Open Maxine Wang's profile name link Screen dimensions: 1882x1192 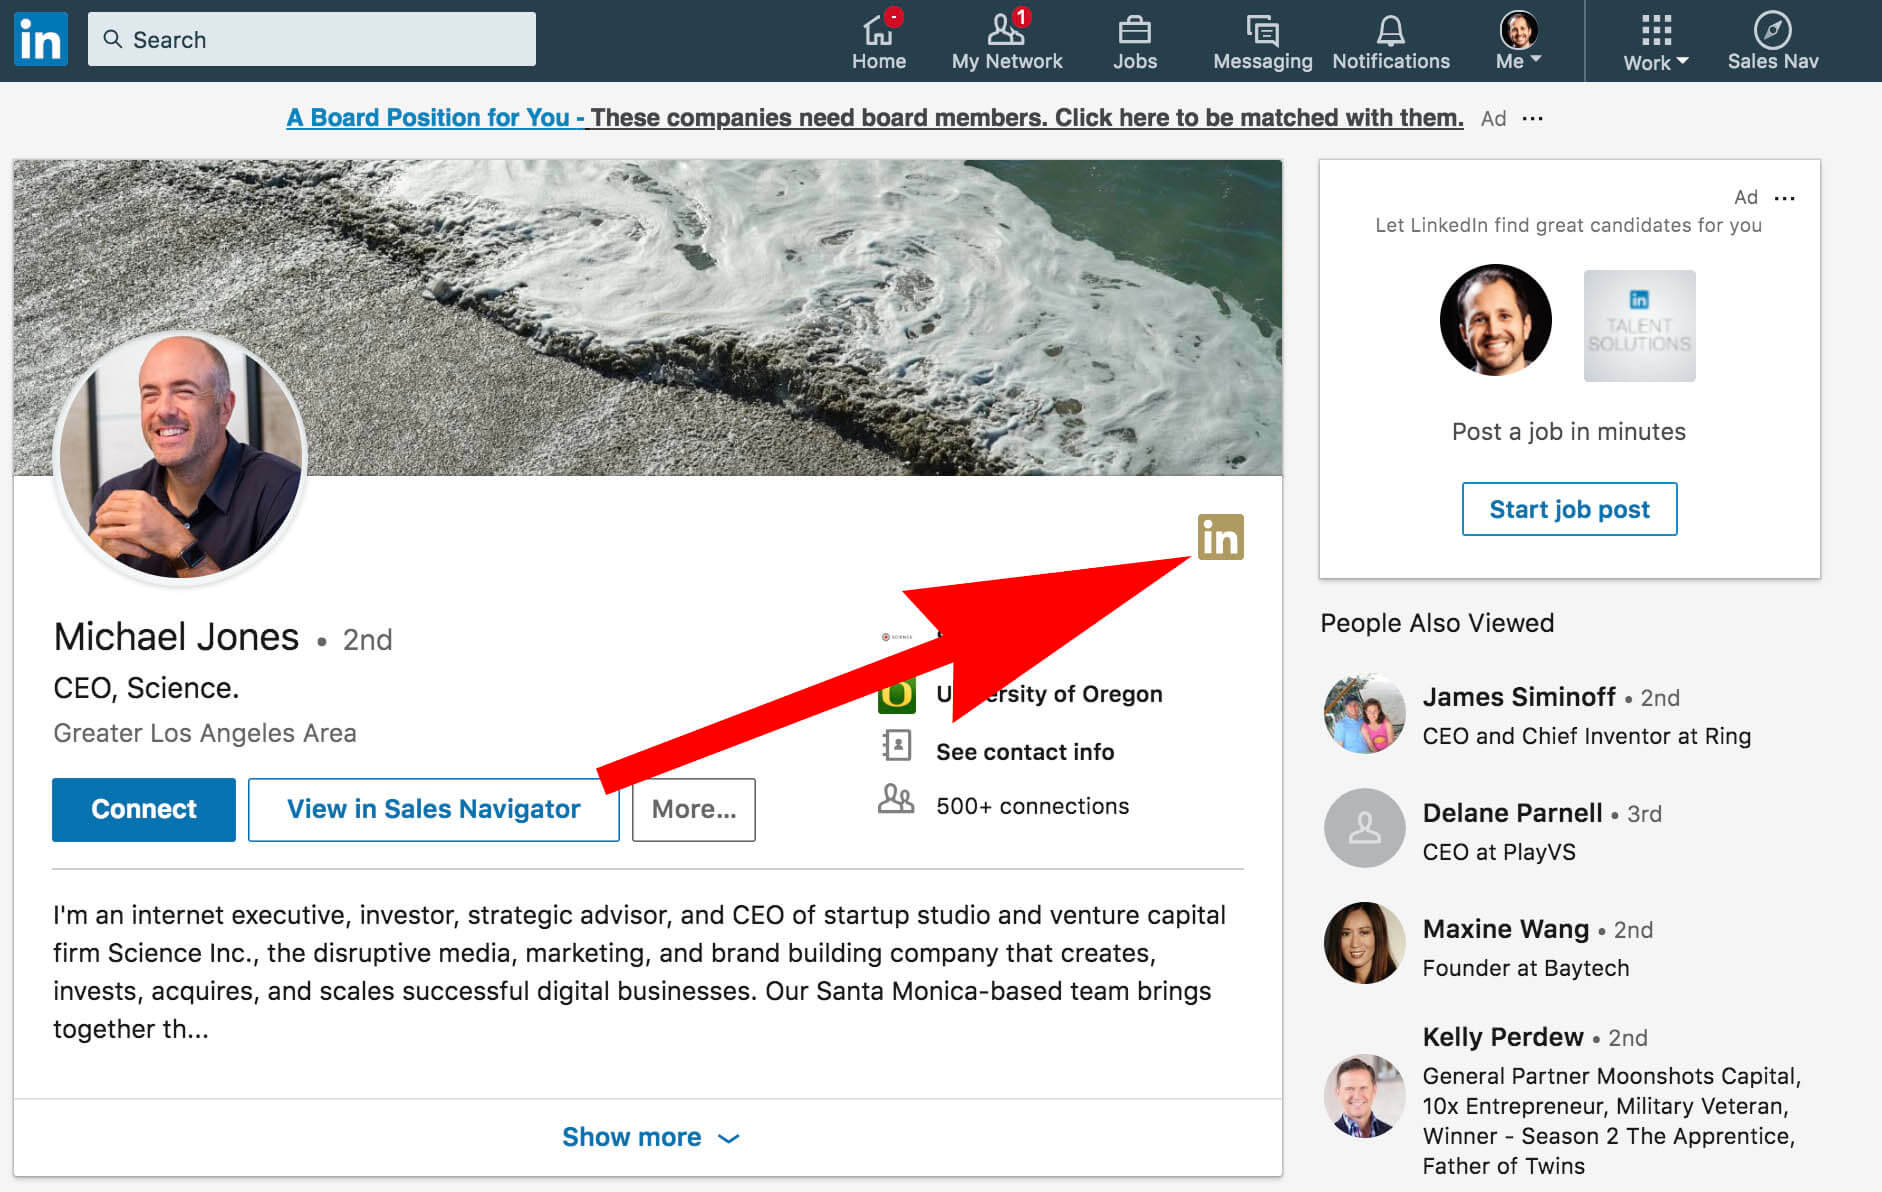1506,929
